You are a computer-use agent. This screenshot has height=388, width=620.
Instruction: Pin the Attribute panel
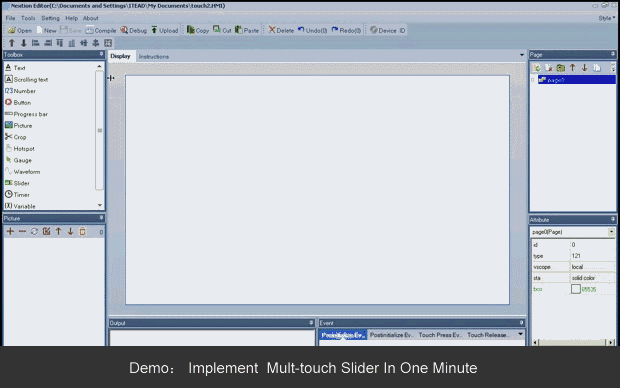613,219
